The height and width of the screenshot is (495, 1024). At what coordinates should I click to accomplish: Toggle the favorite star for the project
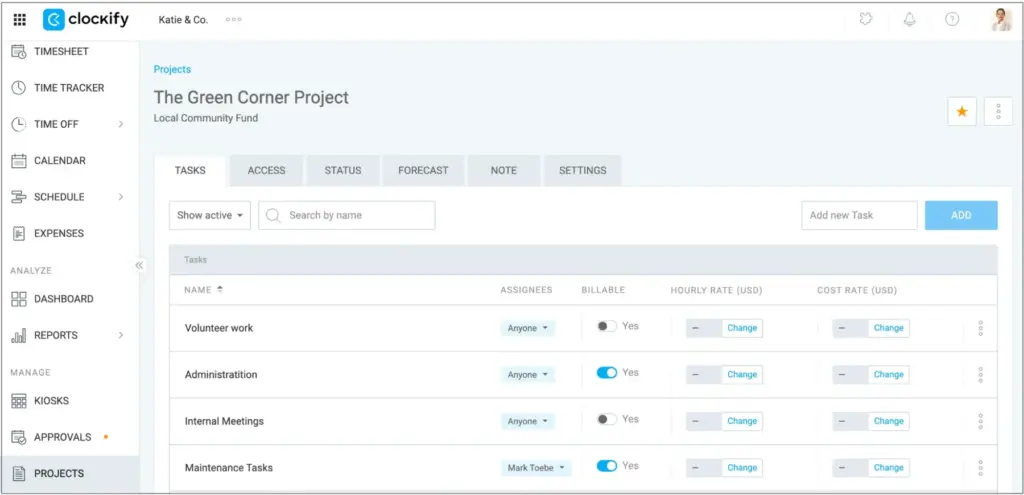(962, 112)
